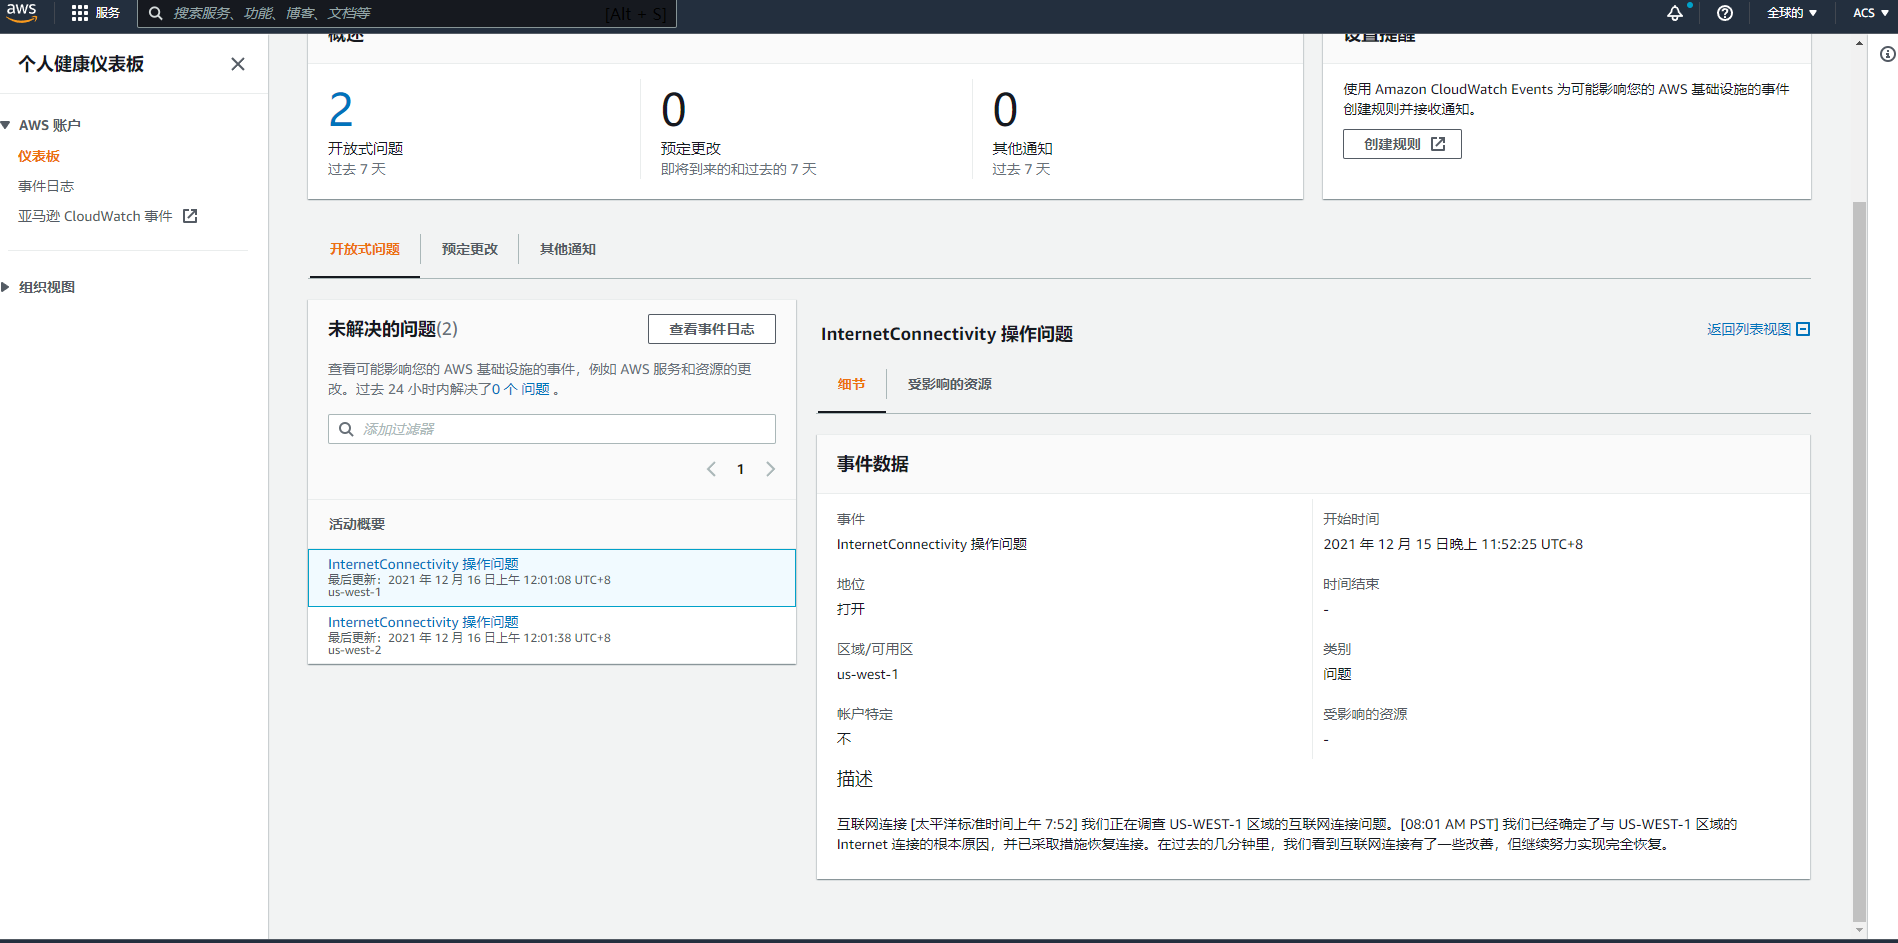Viewport: 1898px width, 943px height.
Task: Focus the 添加过滤器 filter field
Action: coord(560,429)
